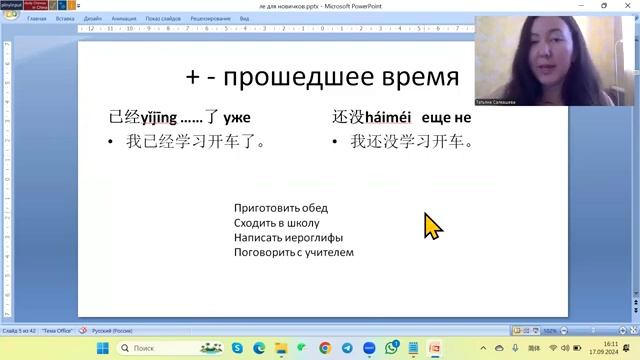Open the Notepad app on taskbar
Screen dimensions: 640x360
(x=413, y=348)
